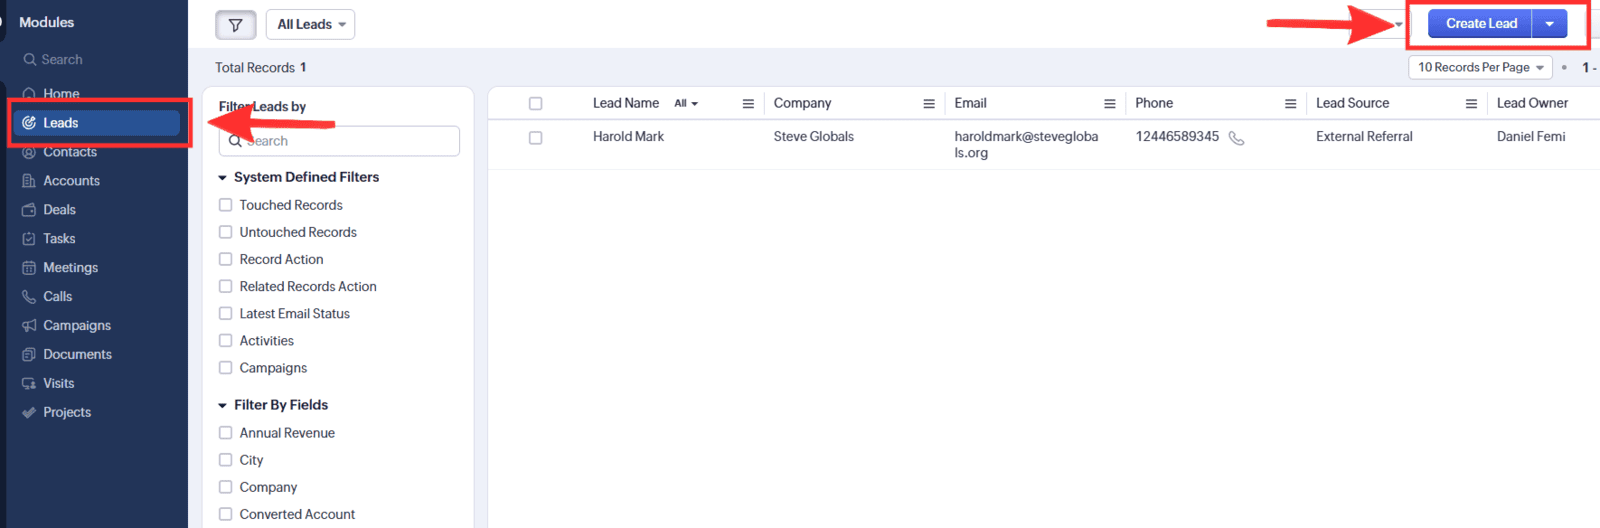Open the Contacts module

(70, 153)
